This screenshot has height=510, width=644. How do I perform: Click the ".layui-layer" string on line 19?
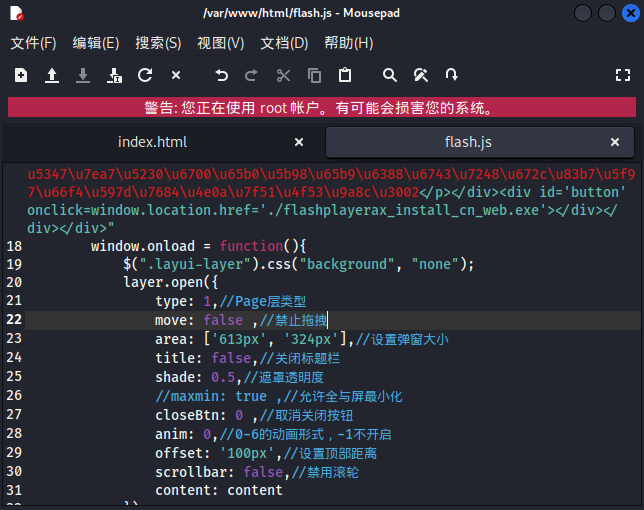(x=195, y=264)
